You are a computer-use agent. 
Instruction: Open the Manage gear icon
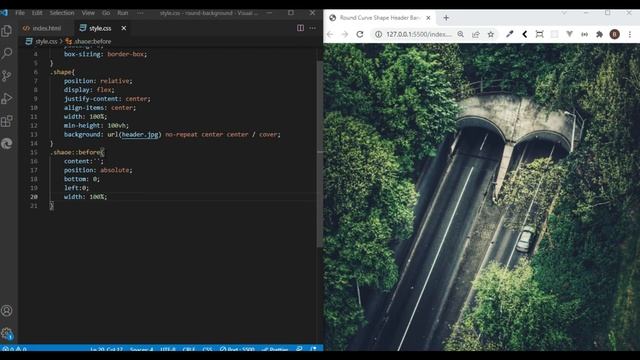pyautogui.click(x=7, y=334)
